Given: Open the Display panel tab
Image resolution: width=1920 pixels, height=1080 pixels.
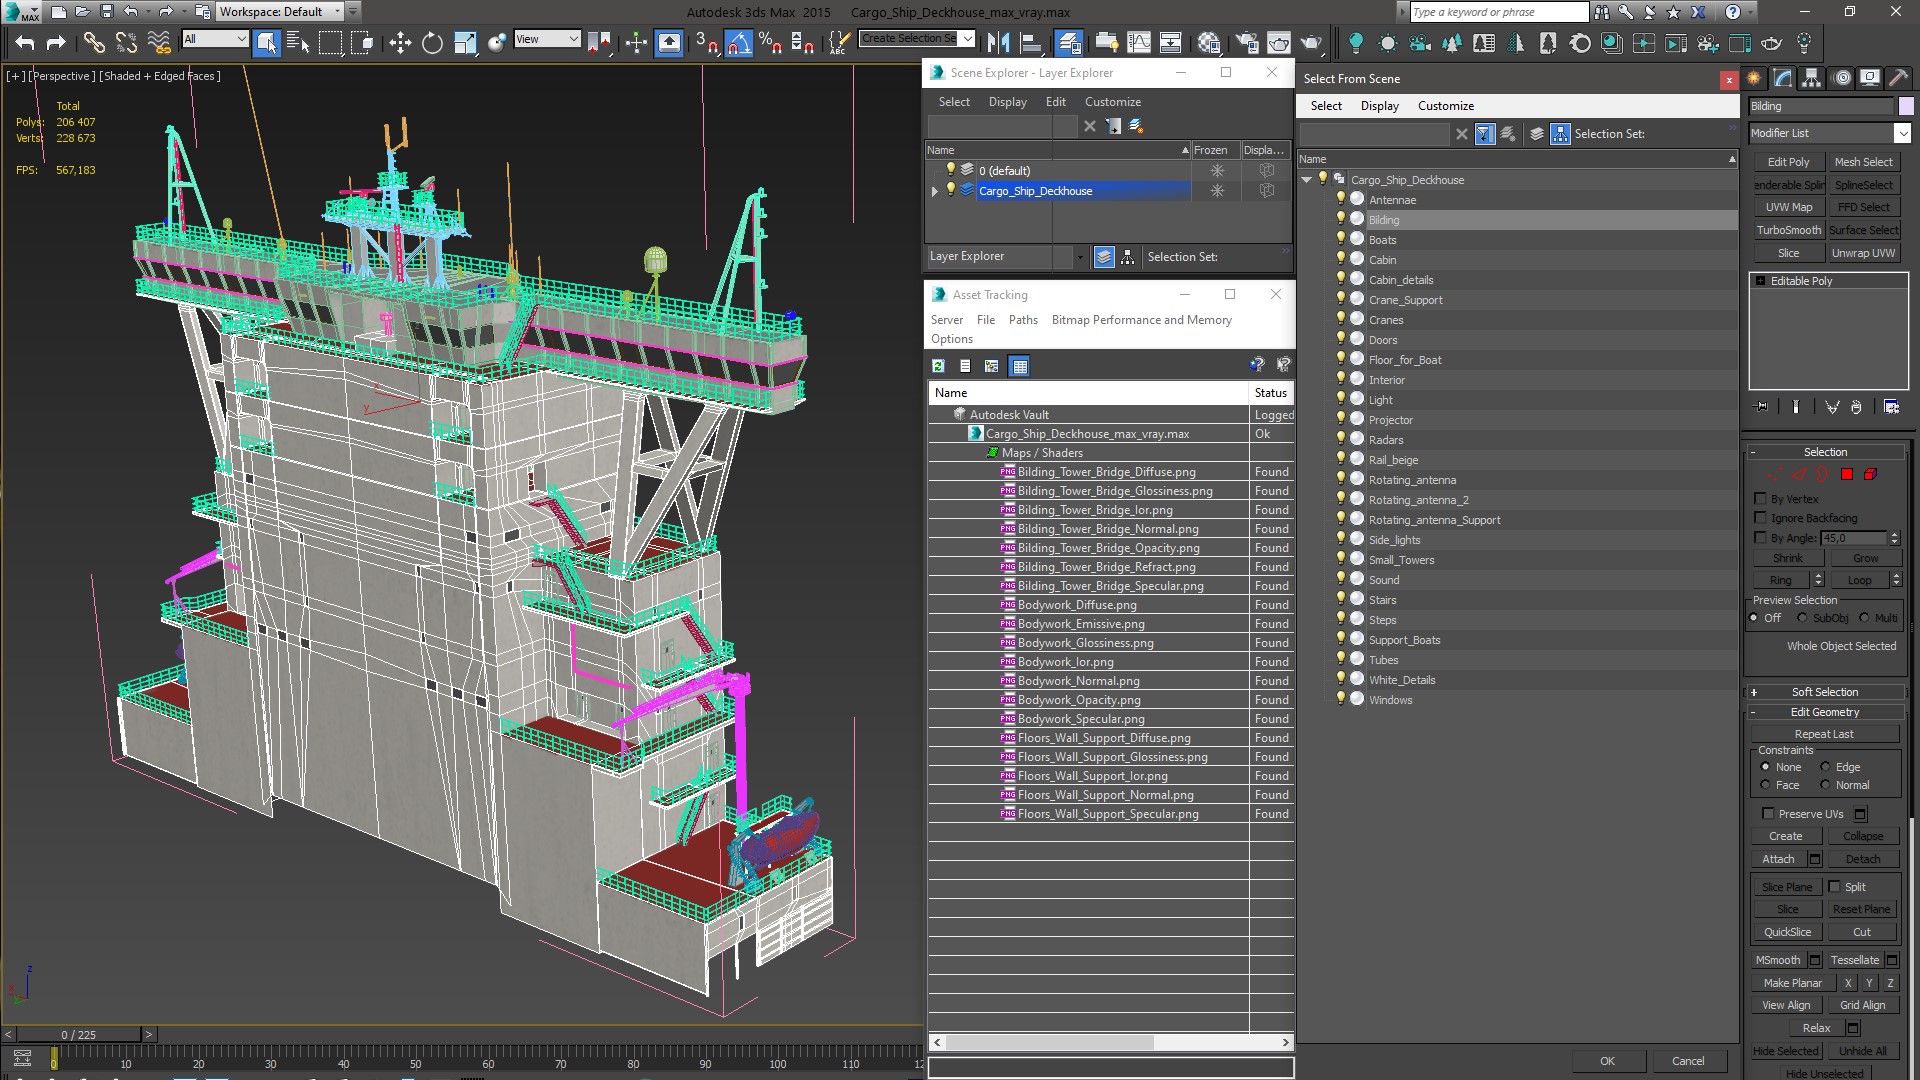Looking at the screenshot, I should click(x=1869, y=78).
